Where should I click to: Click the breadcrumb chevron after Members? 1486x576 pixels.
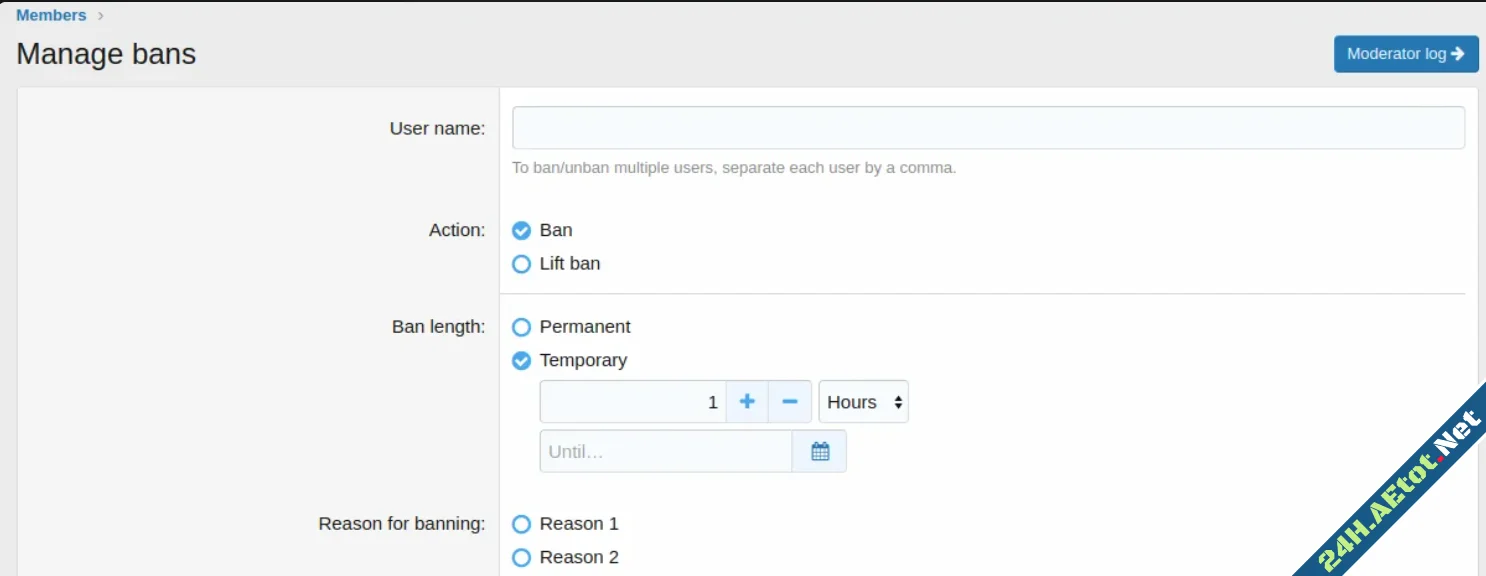101,16
